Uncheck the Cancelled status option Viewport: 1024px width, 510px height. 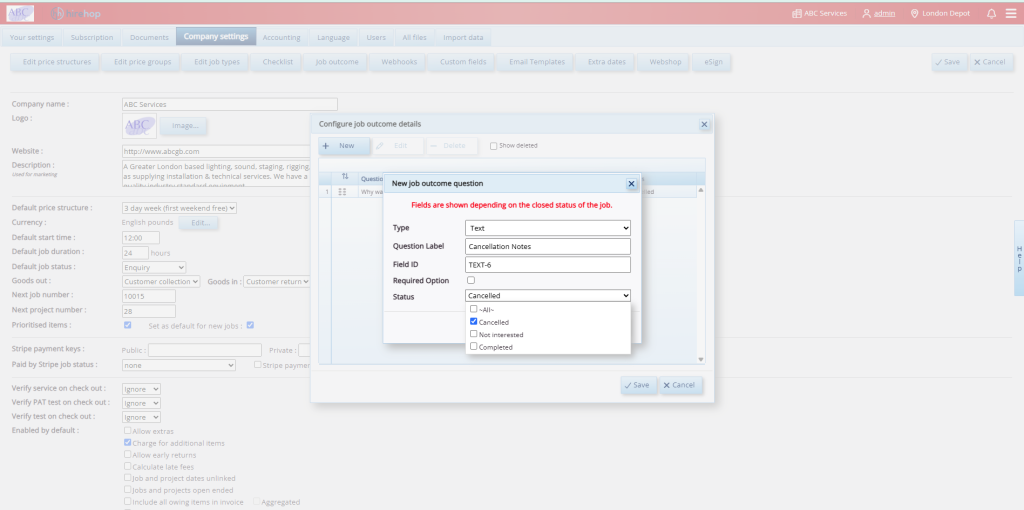(473, 321)
